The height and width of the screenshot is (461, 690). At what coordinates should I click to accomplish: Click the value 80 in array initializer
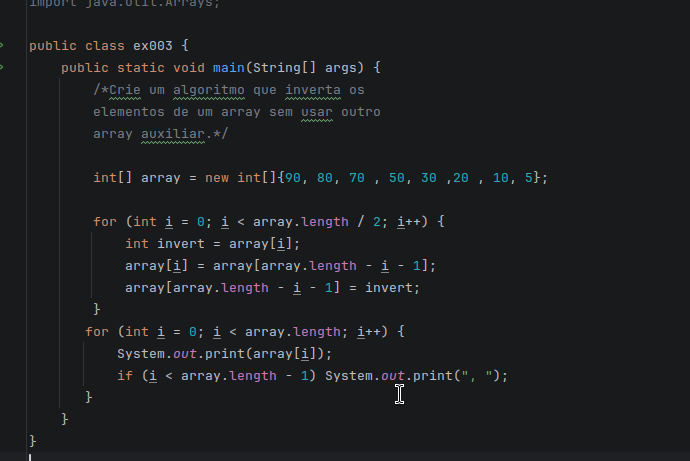click(x=325, y=178)
